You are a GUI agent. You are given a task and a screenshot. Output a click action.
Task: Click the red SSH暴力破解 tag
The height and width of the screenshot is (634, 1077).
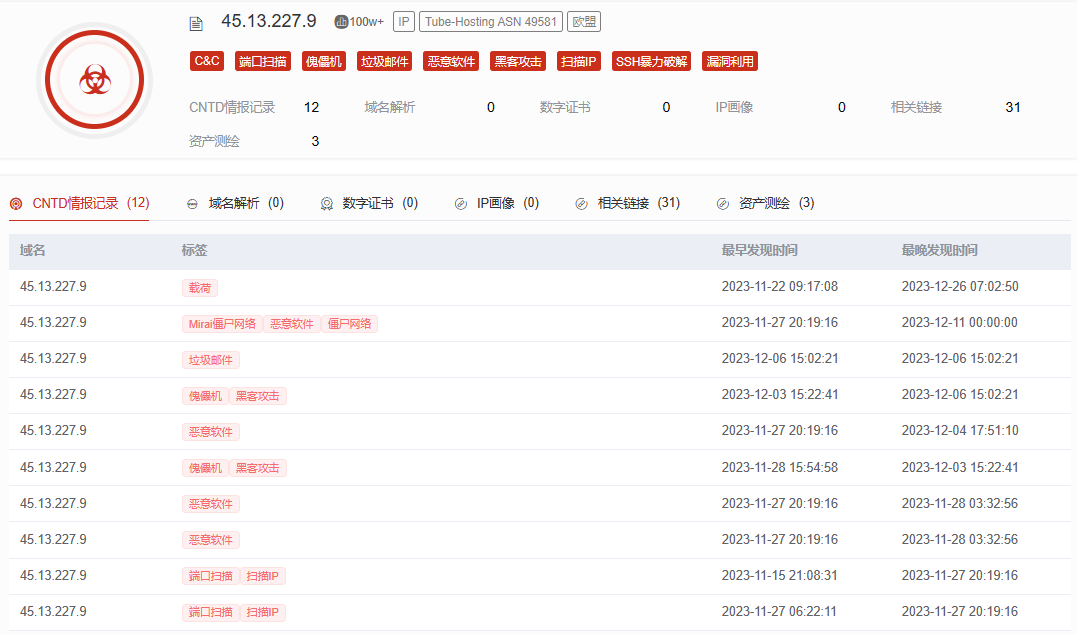tap(651, 61)
